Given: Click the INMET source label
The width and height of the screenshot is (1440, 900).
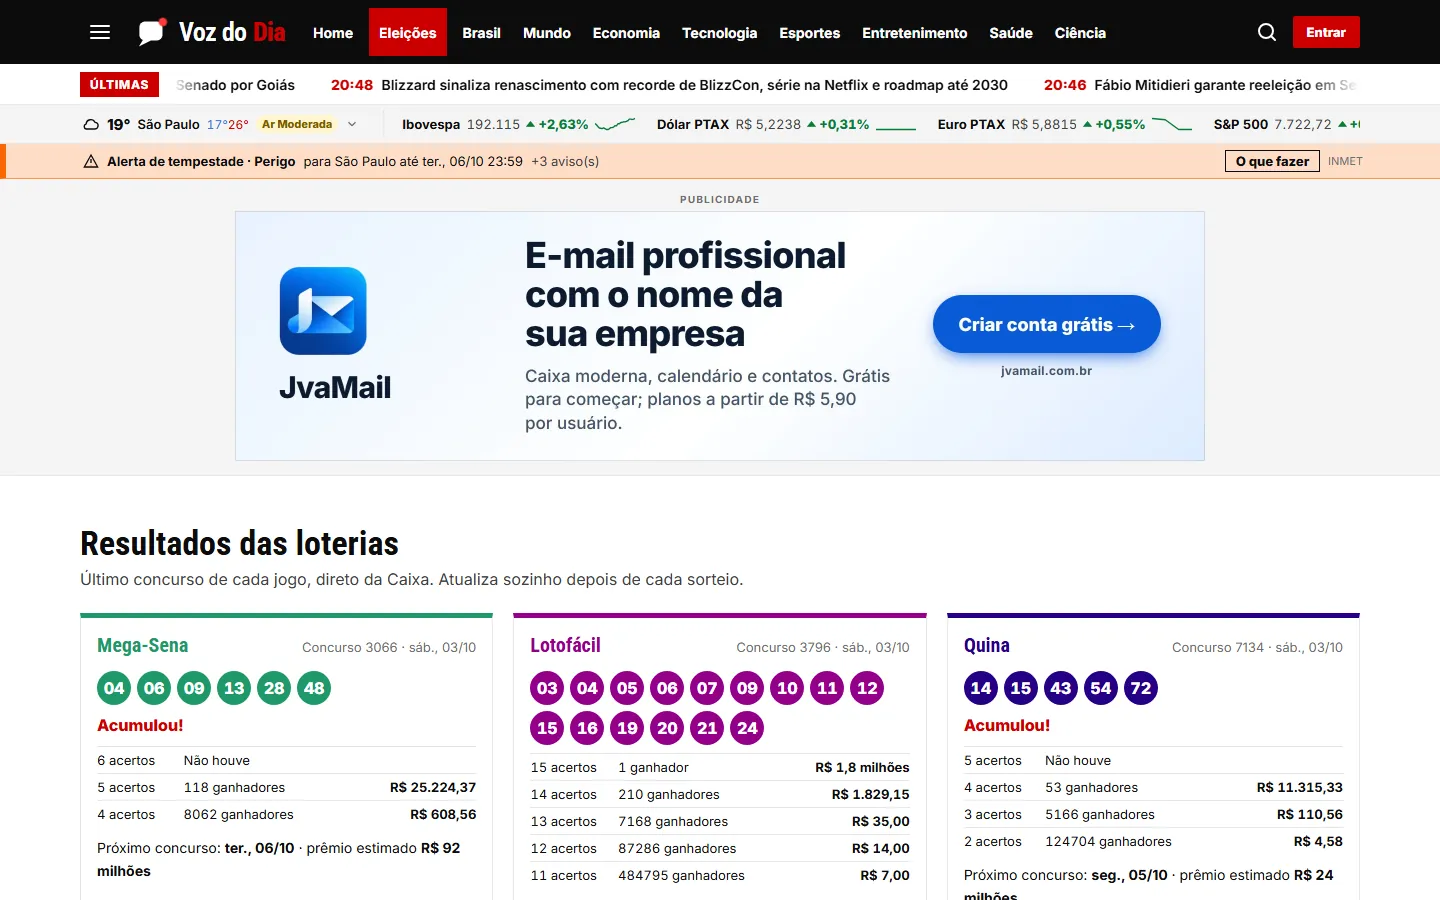Looking at the screenshot, I should tap(1345, 161).
